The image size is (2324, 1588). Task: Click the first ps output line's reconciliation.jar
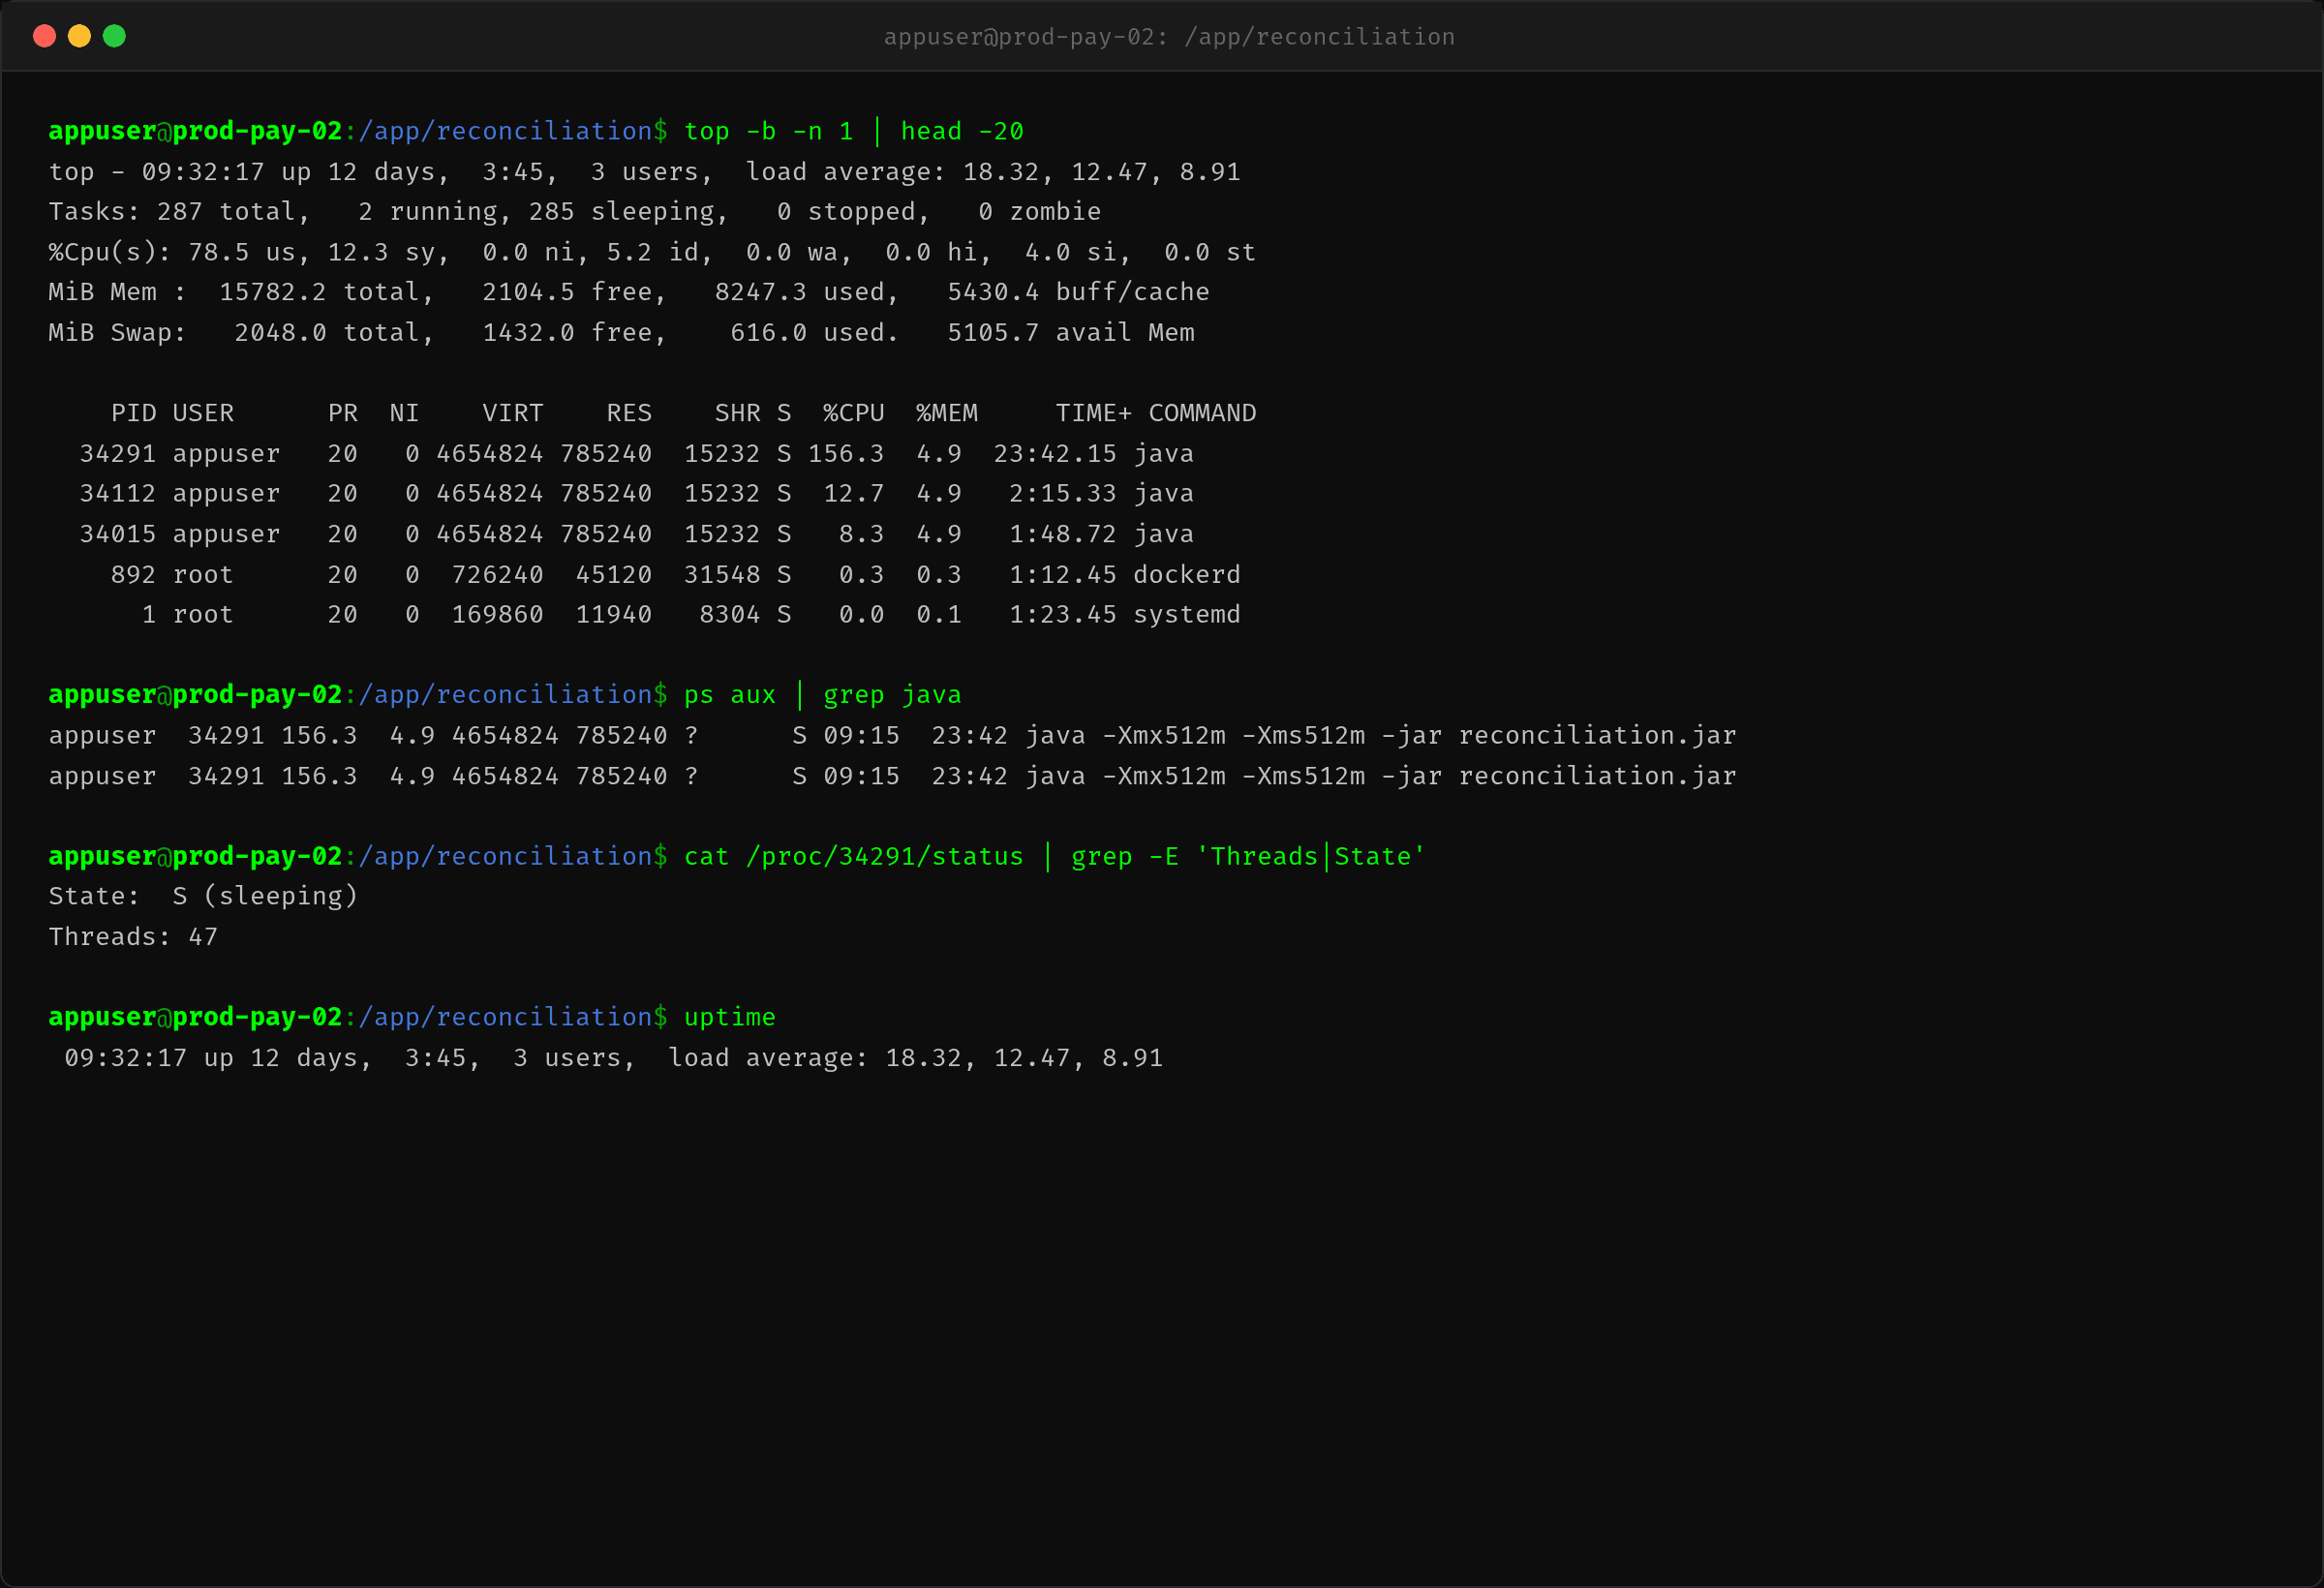pos(1597,736)
